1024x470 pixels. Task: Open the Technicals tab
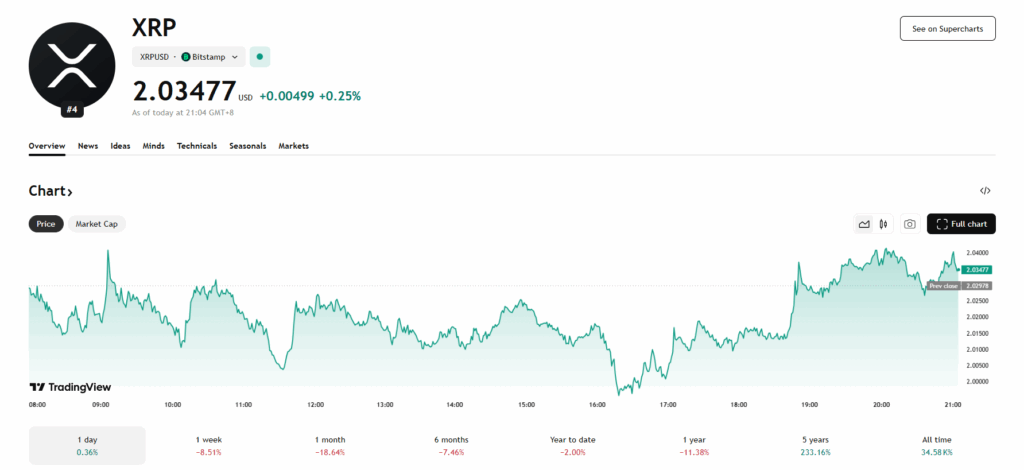click(197, 146)
